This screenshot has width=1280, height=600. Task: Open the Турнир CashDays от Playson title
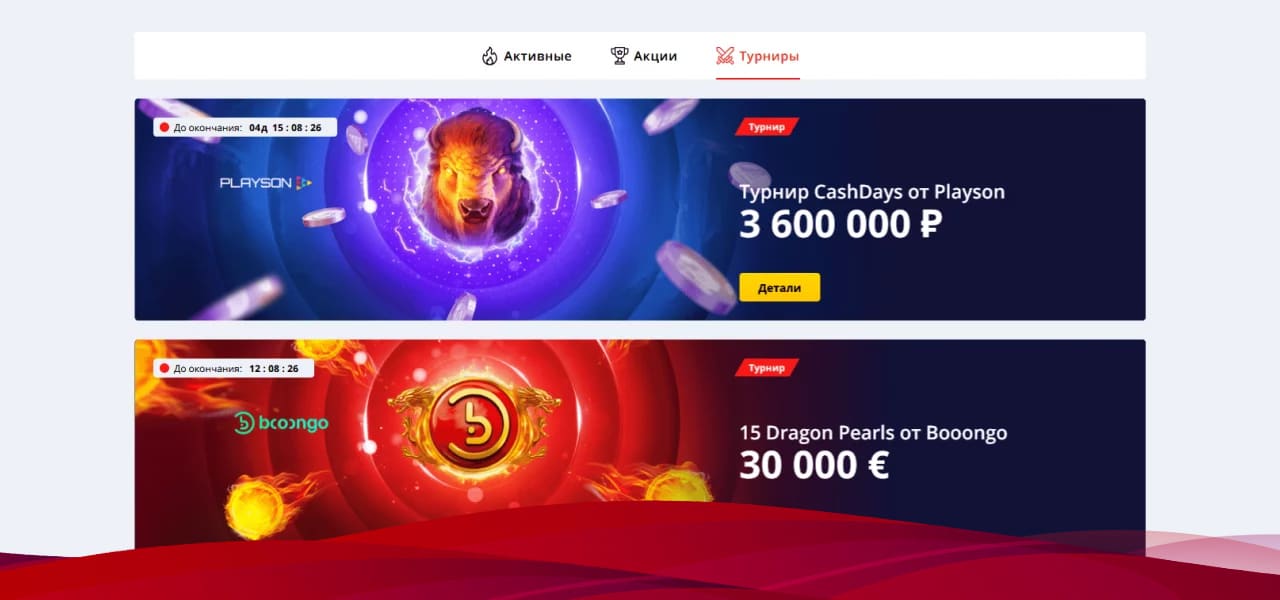pos(872,191)
